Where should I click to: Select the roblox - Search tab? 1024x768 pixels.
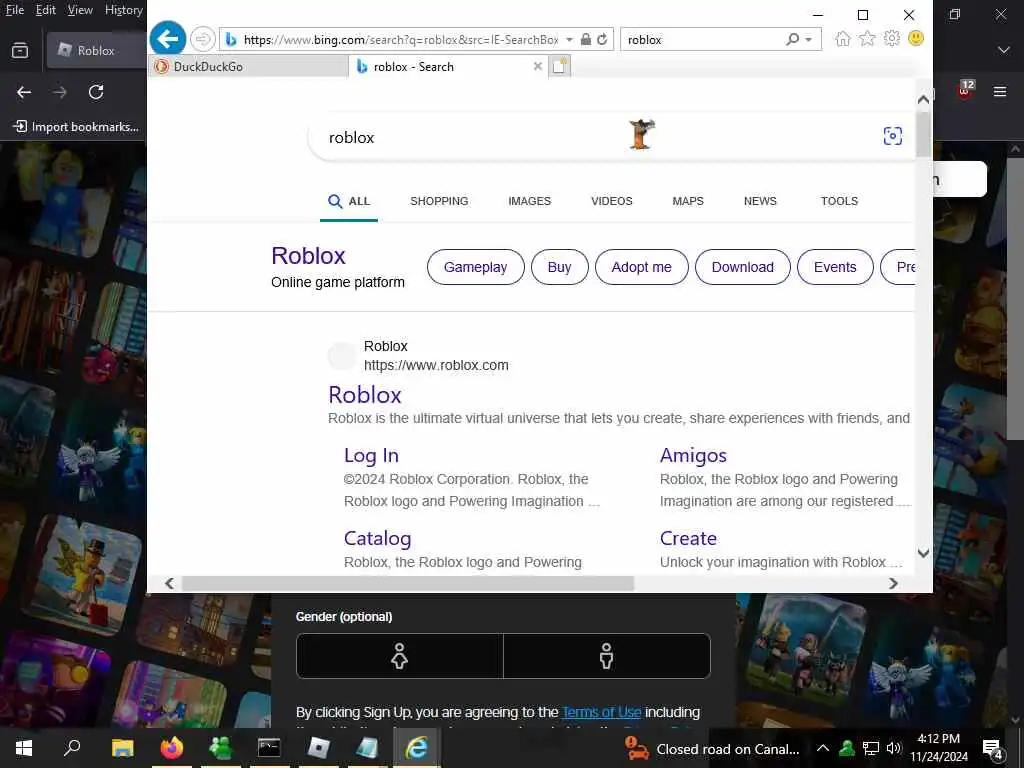(449, 67)
